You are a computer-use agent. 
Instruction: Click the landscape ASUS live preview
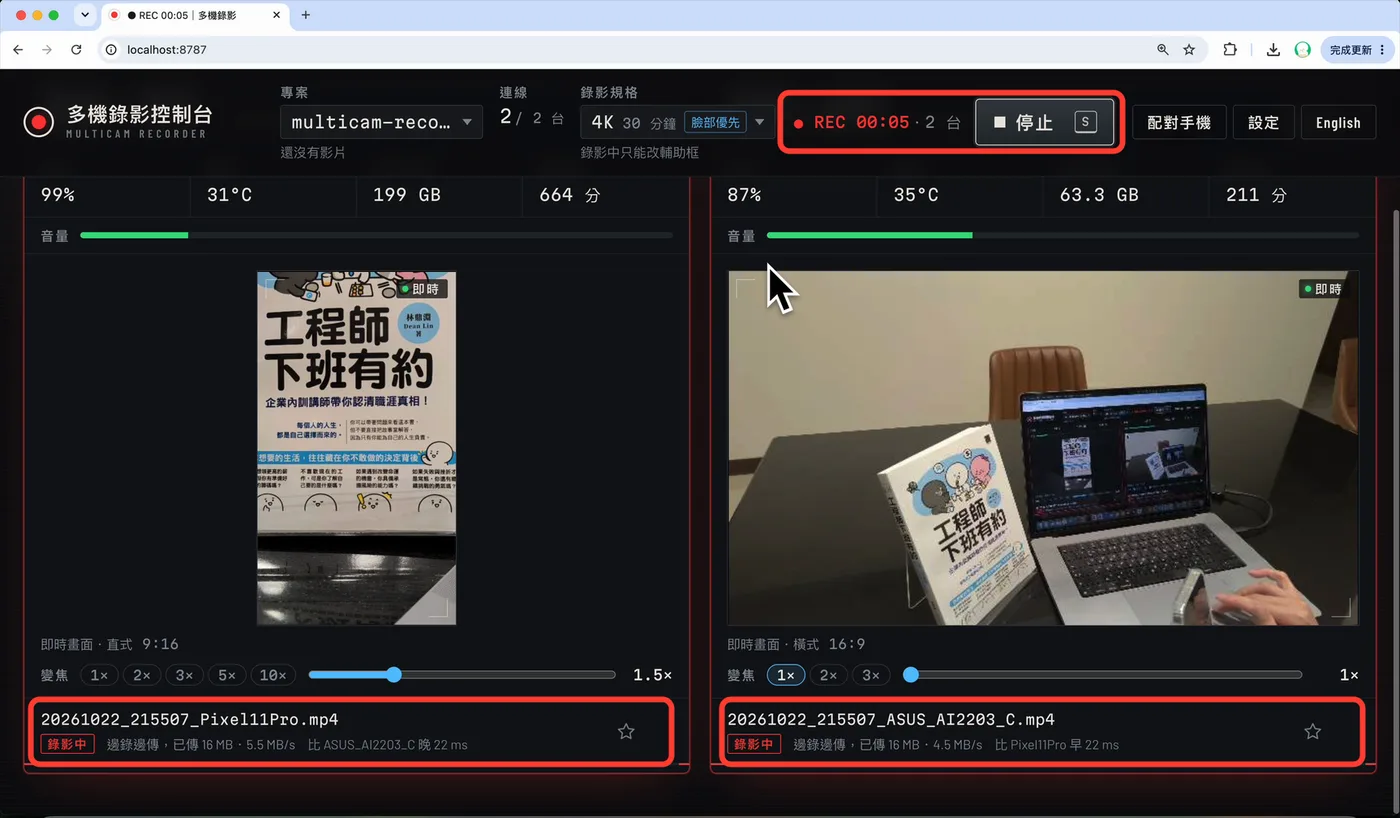(1044, 448)
